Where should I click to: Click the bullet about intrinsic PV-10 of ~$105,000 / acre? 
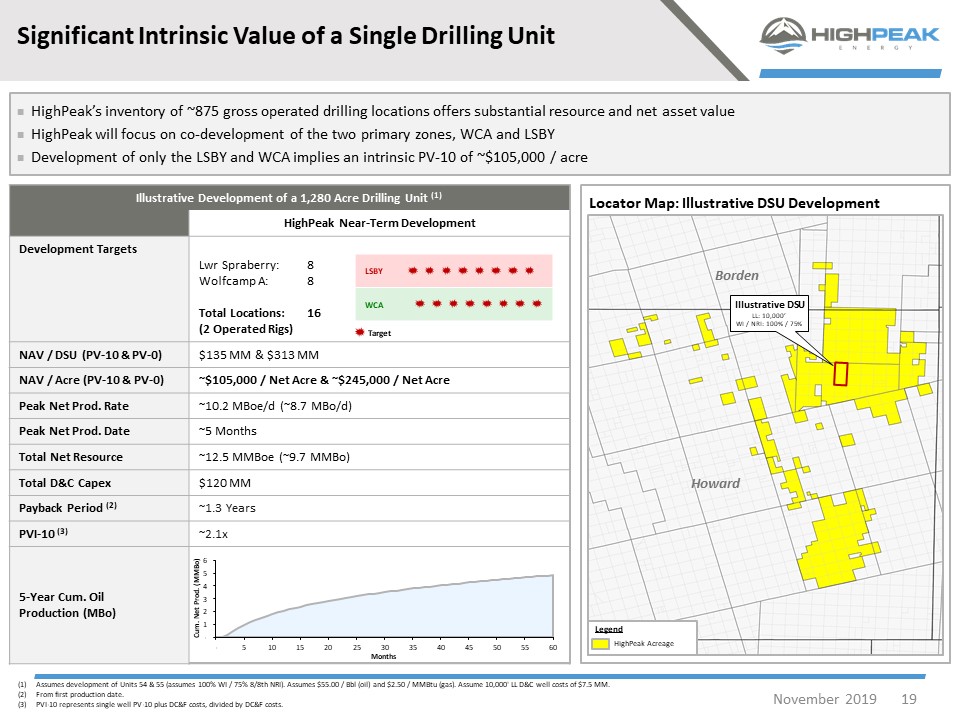point(309,157)
